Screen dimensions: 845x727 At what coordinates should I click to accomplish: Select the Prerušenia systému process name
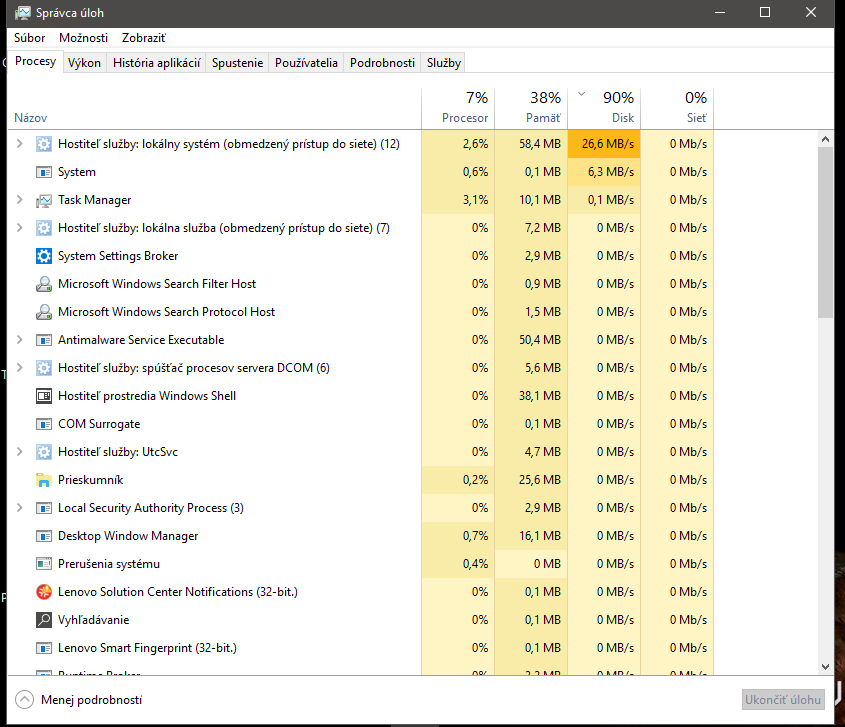click(109, 564)
